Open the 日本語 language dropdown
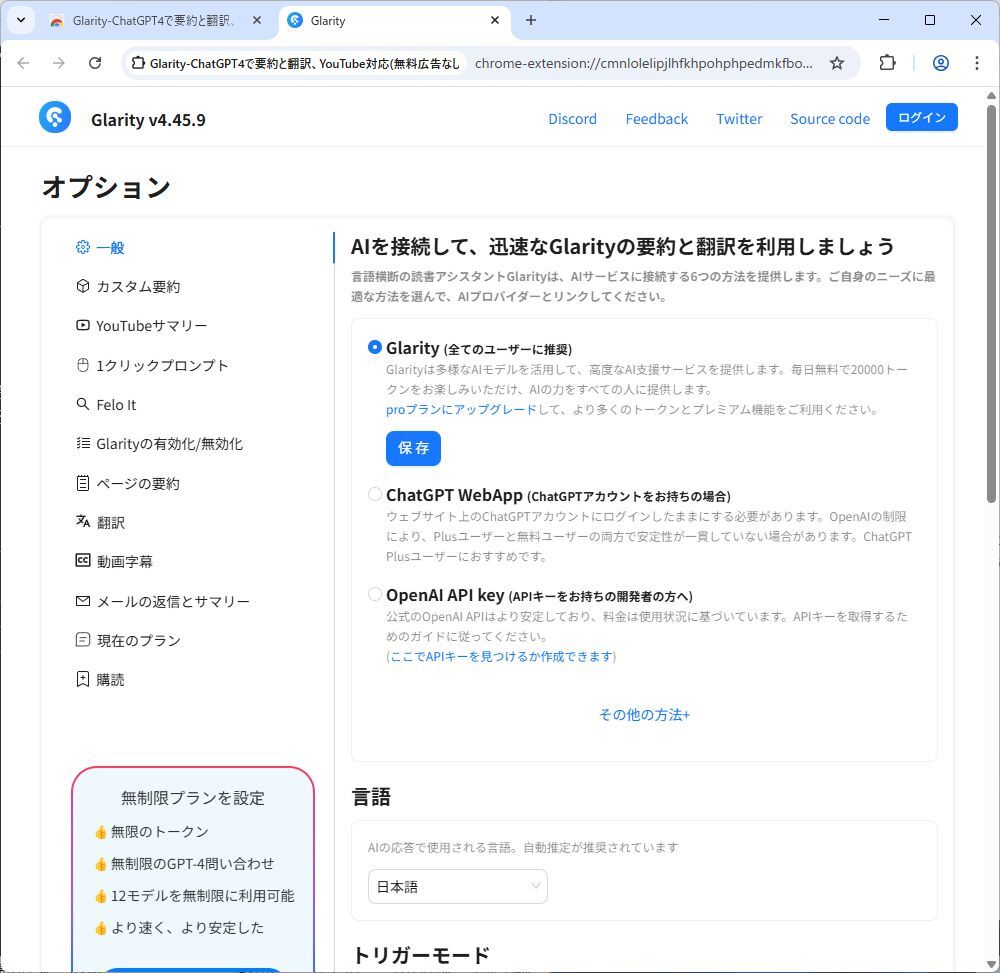 [x=458, y=886]
